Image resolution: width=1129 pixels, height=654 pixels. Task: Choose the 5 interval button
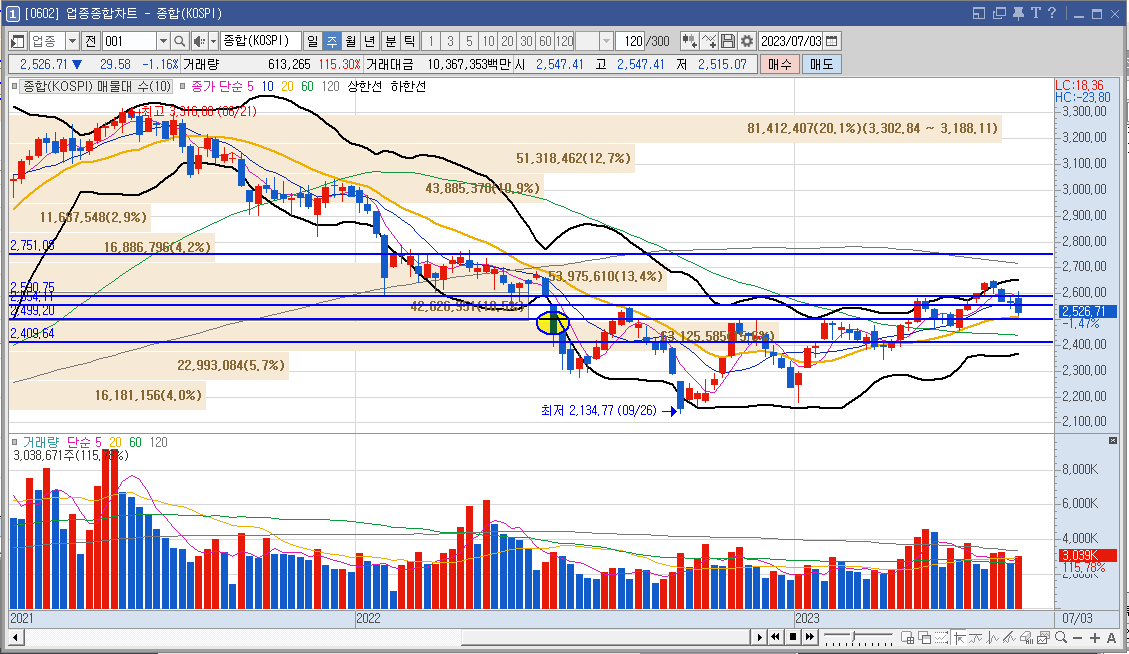(469, 41)
